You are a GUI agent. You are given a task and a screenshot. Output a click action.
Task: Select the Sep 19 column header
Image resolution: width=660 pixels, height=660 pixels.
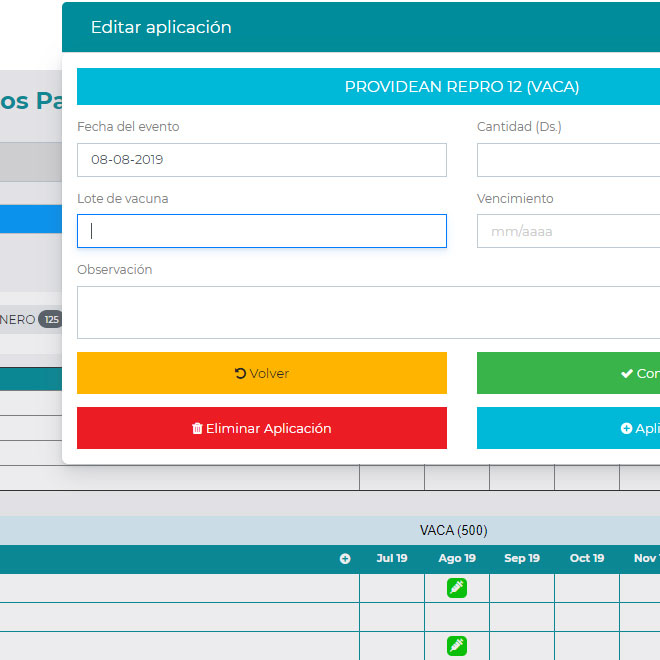(x=522, y=559)
